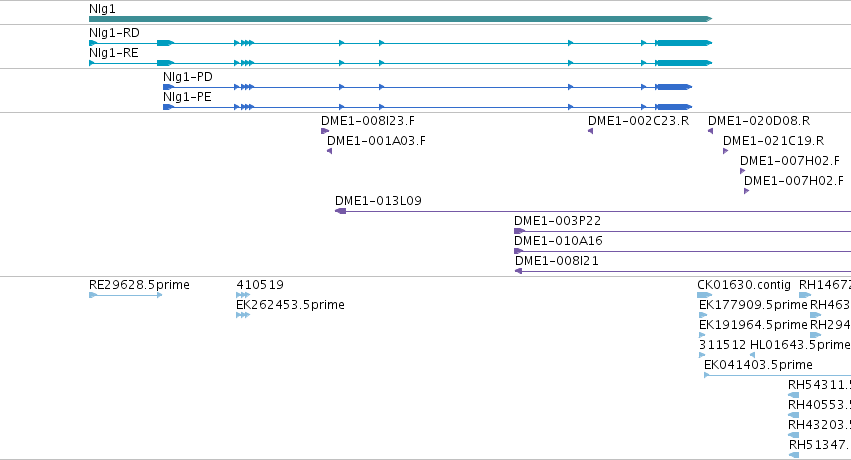The height and width of the screenshot is (460, 851).
Task: Open the Nlg1-RE transcript label
Action: (113, 53)
